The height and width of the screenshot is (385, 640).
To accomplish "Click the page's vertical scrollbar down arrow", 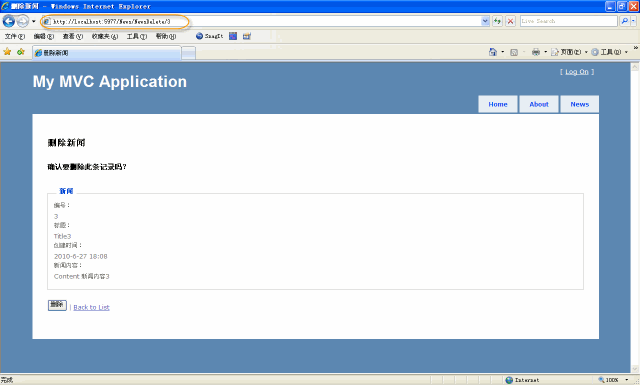I will click(635, 369).
